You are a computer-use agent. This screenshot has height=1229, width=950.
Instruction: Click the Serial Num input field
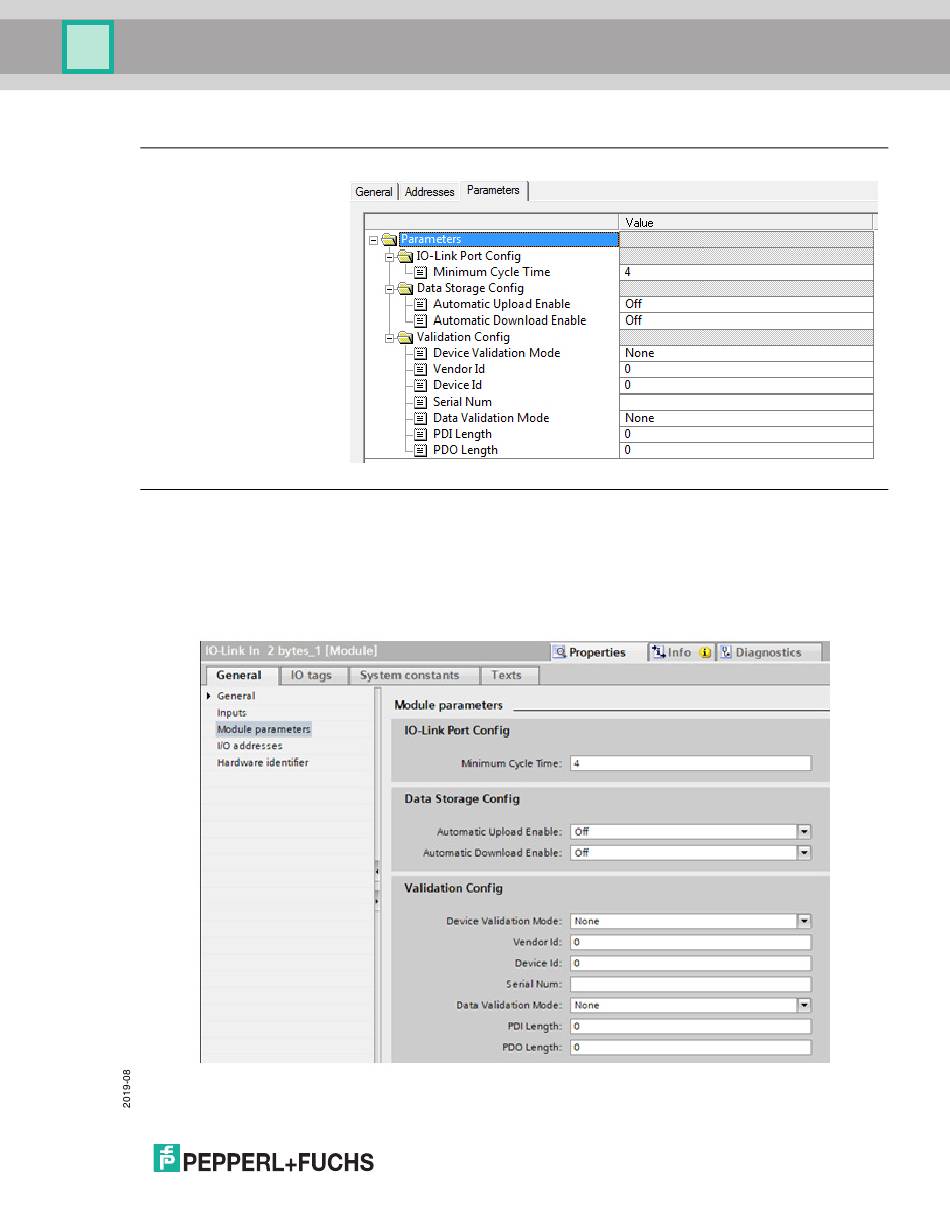point(691,984)
